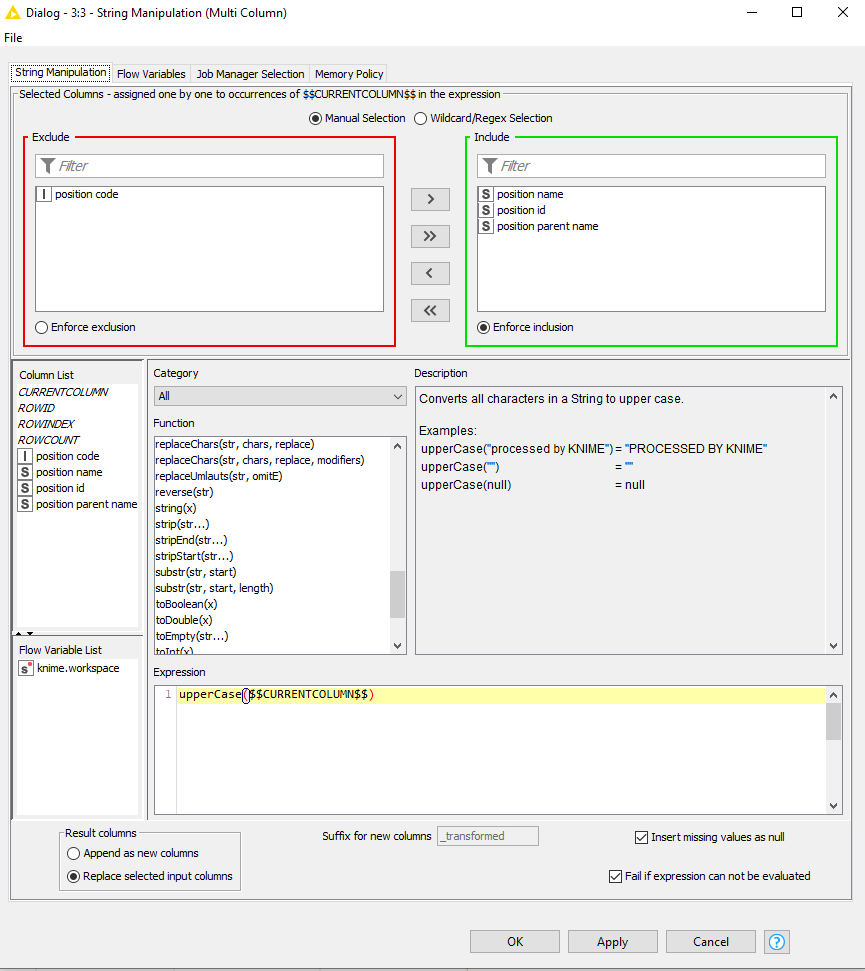
Task: Choose Enforce inclusion option
Action: [x=484, y=328]
